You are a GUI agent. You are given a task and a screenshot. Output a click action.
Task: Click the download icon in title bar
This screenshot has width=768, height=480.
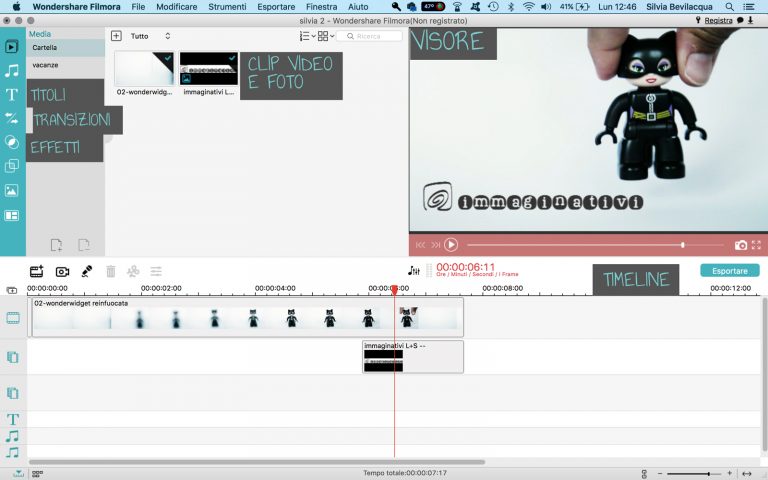click(750, 20)
